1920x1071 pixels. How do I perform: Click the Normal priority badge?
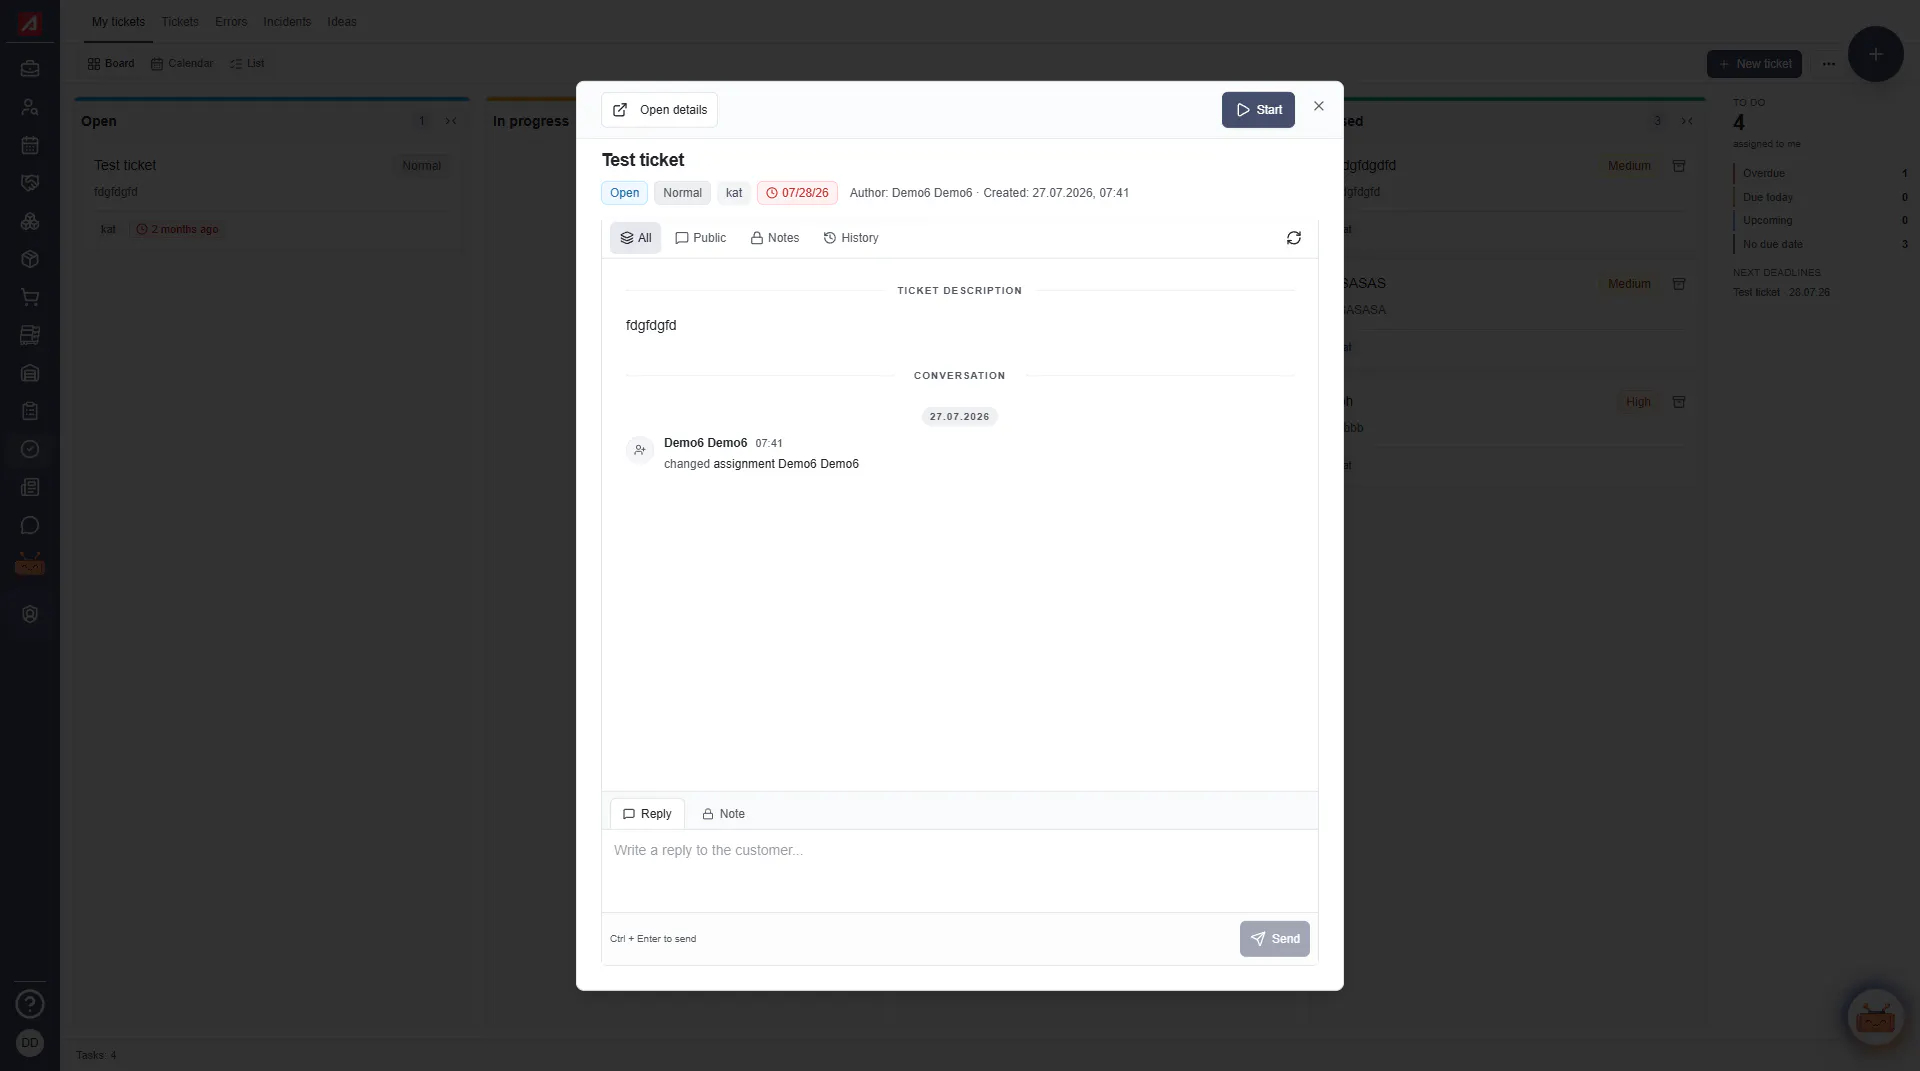click(683, 193)
